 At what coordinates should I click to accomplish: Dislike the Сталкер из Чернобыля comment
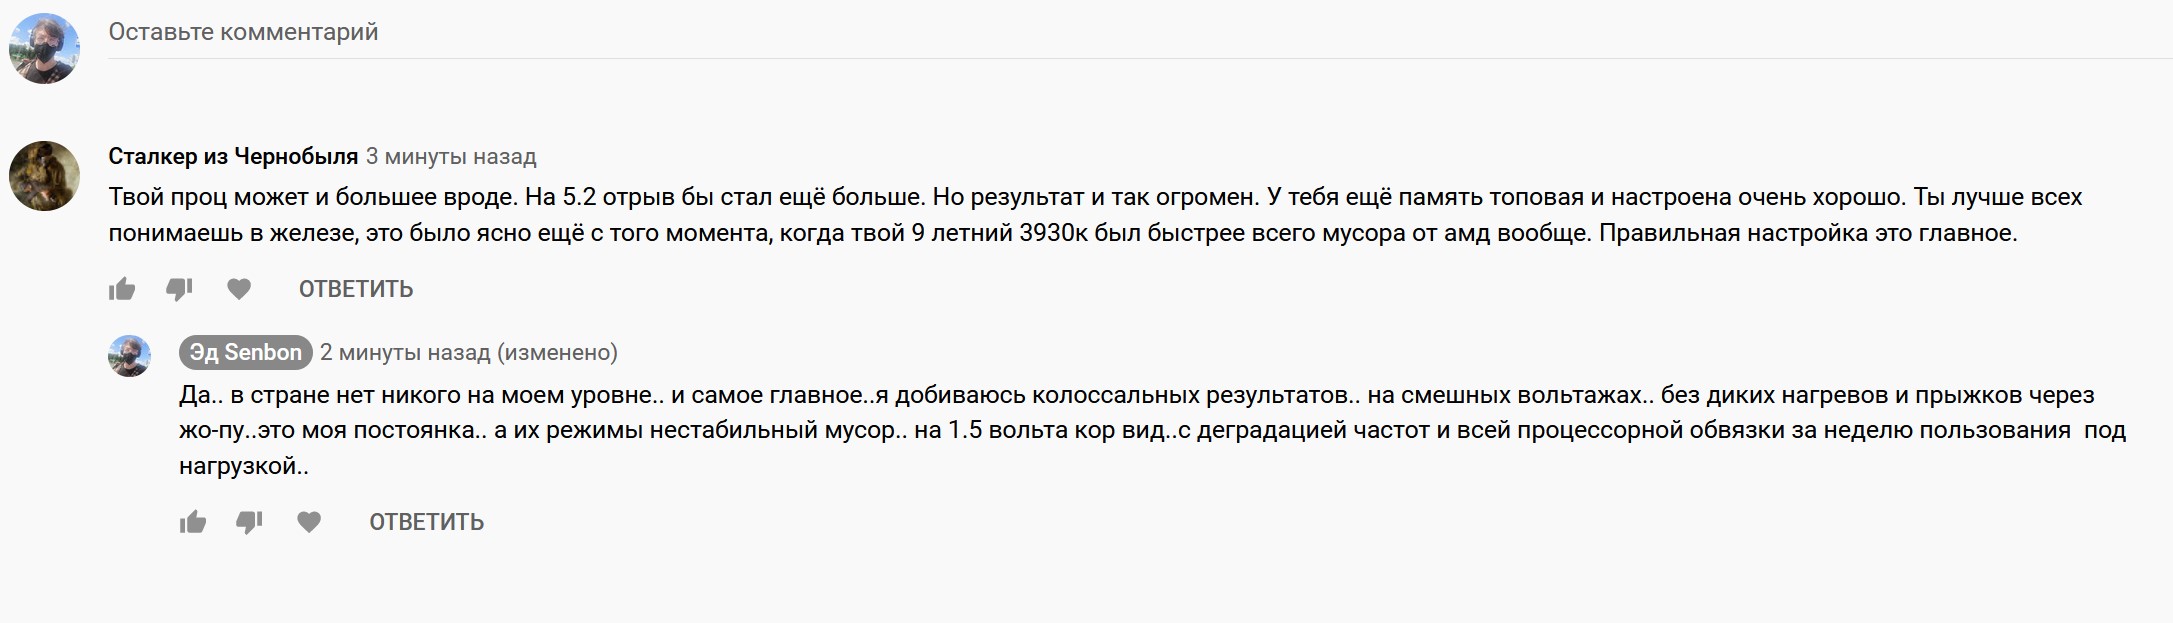tap(179, 289)
